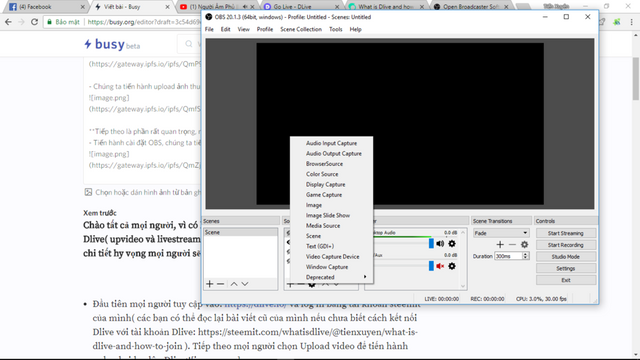Move scene down with the down arrow
Image resolution: width=640 pixels, height=360 pixels.
coord(245,284)
